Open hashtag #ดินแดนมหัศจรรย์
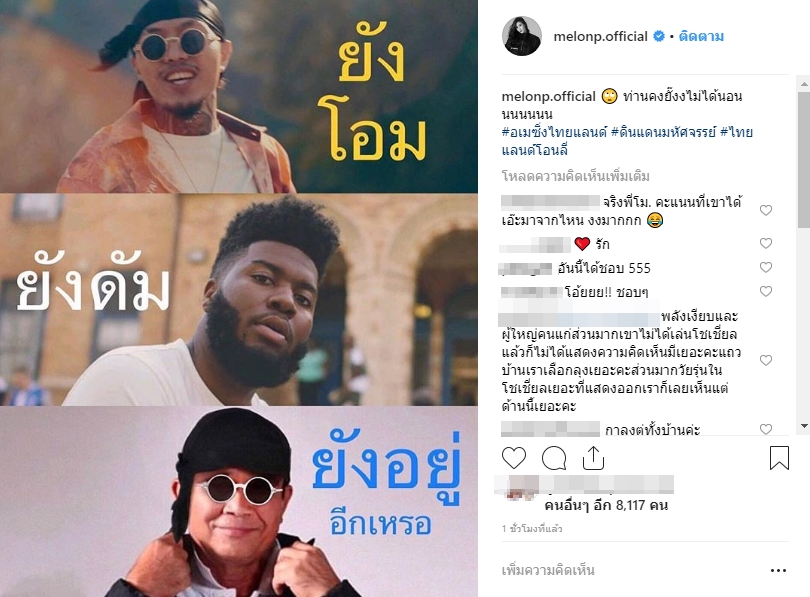This screenshot has width=810, height=597. [663, 132]
